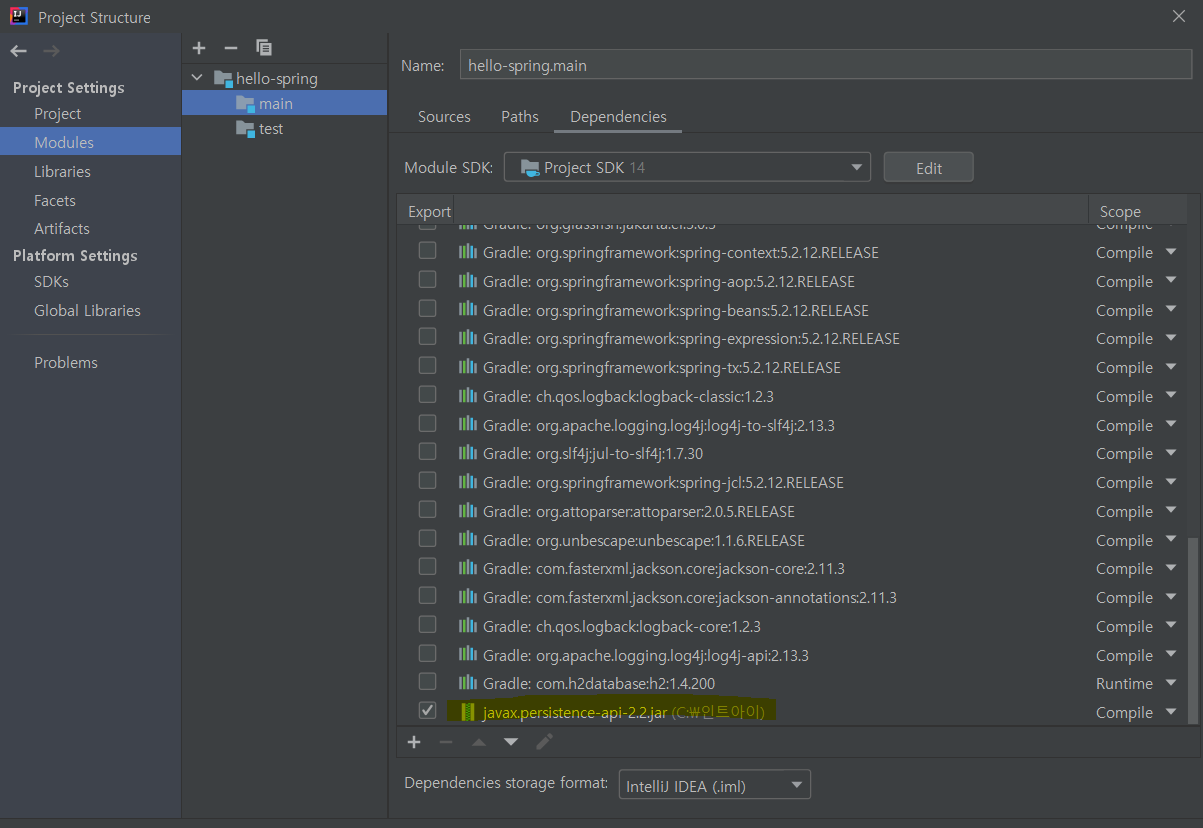Open Dependencies storage format dropdown
The height and width of the screenshot is (828, 1203).
pos(714,785)
